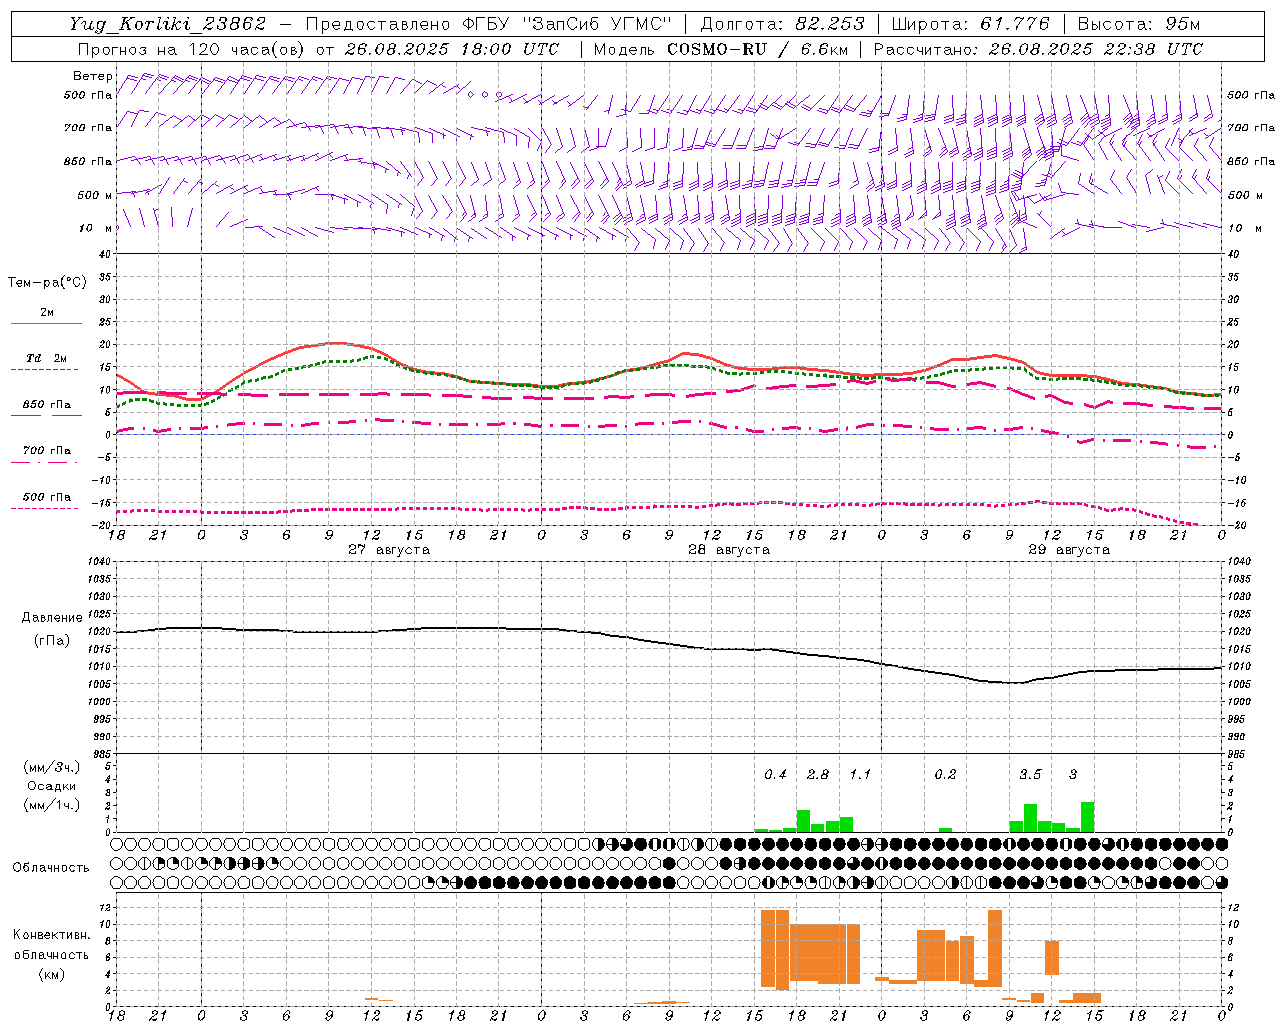The height and width of the screenshot is (1024, 1280).
Task: Click the 28 августа date label
Action: pyautogui.click(x=729, y=550)
